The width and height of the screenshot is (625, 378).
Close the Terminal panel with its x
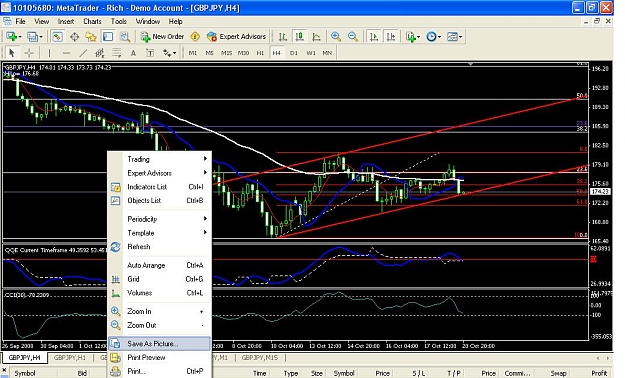pyautogui.click(x=4, y=371)
